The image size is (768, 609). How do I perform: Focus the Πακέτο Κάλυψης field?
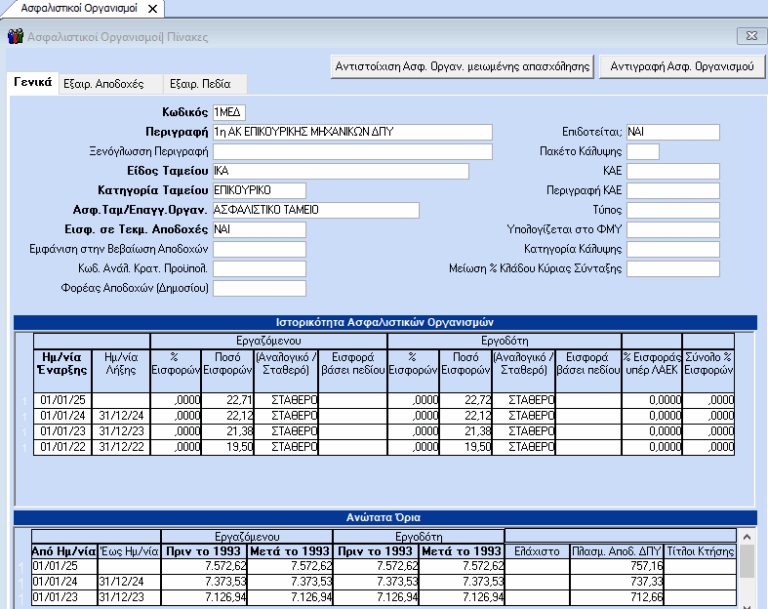pos(642,152)
